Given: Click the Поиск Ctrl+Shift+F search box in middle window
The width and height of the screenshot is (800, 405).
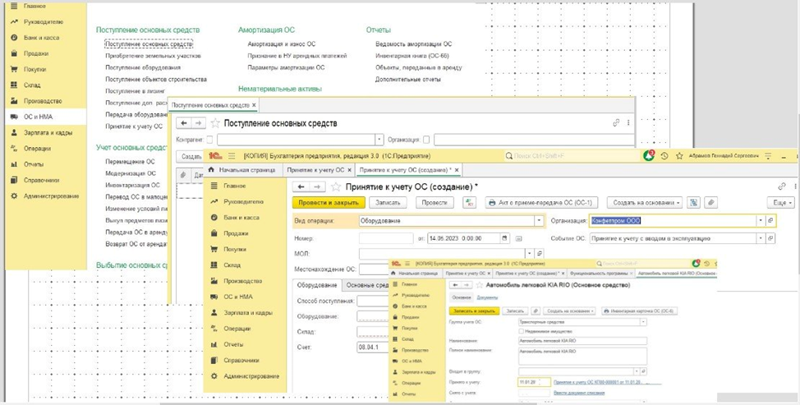Looking at the screenshot, I should coord(569,156).
